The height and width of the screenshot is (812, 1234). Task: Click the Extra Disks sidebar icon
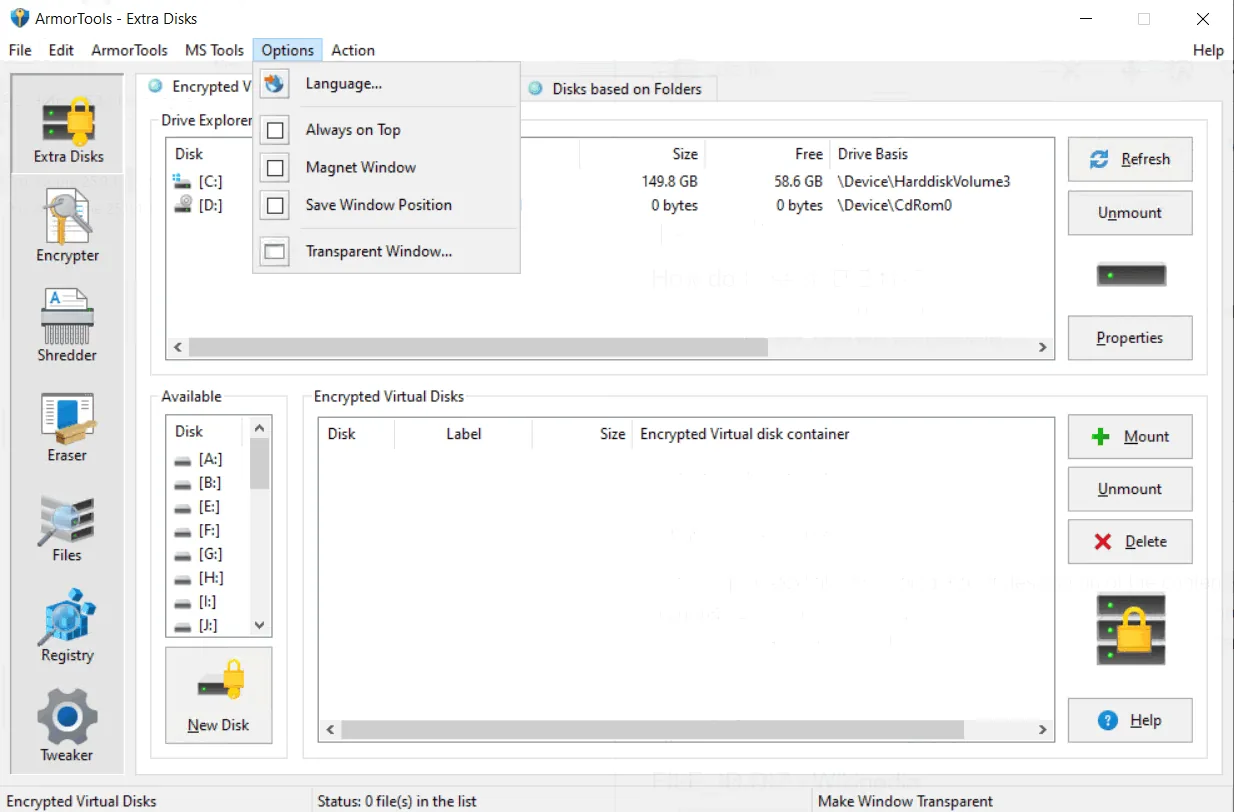[68, 128]
